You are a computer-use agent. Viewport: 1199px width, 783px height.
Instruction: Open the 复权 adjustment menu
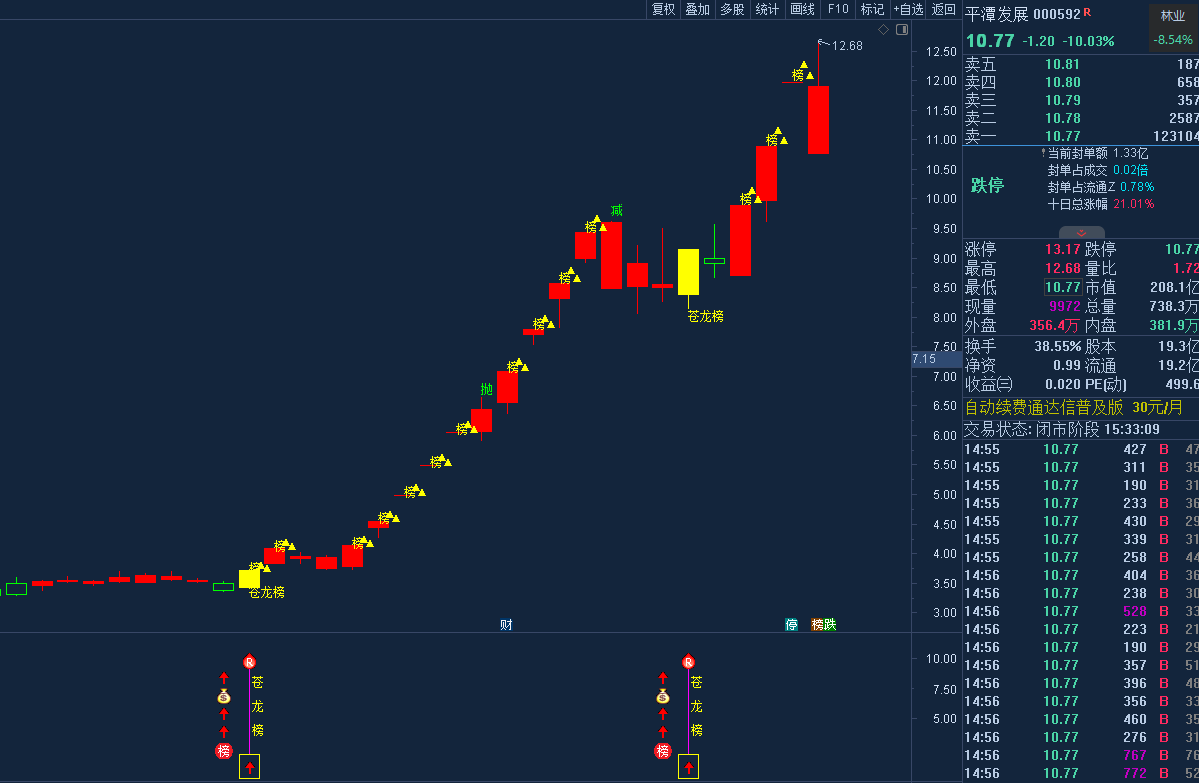coord(663,9)
